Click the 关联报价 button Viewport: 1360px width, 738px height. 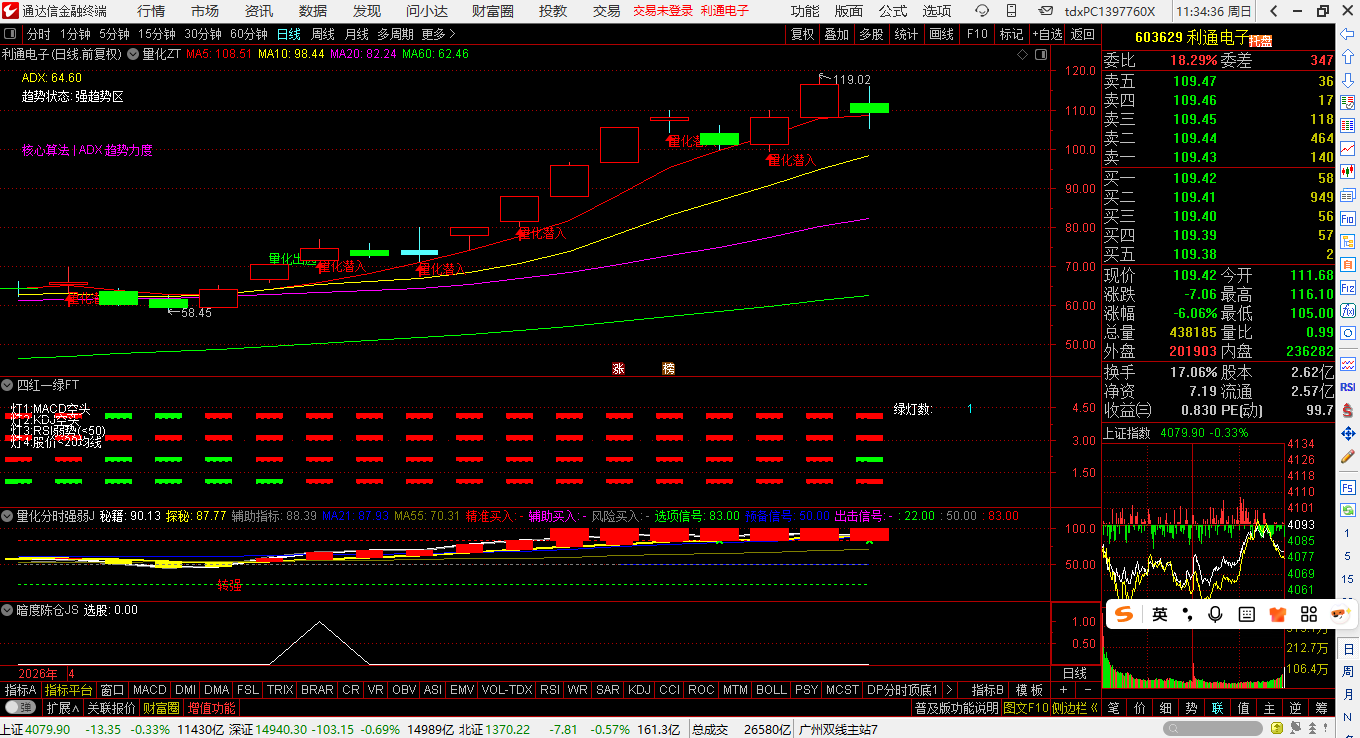click(x=111, y=707)
